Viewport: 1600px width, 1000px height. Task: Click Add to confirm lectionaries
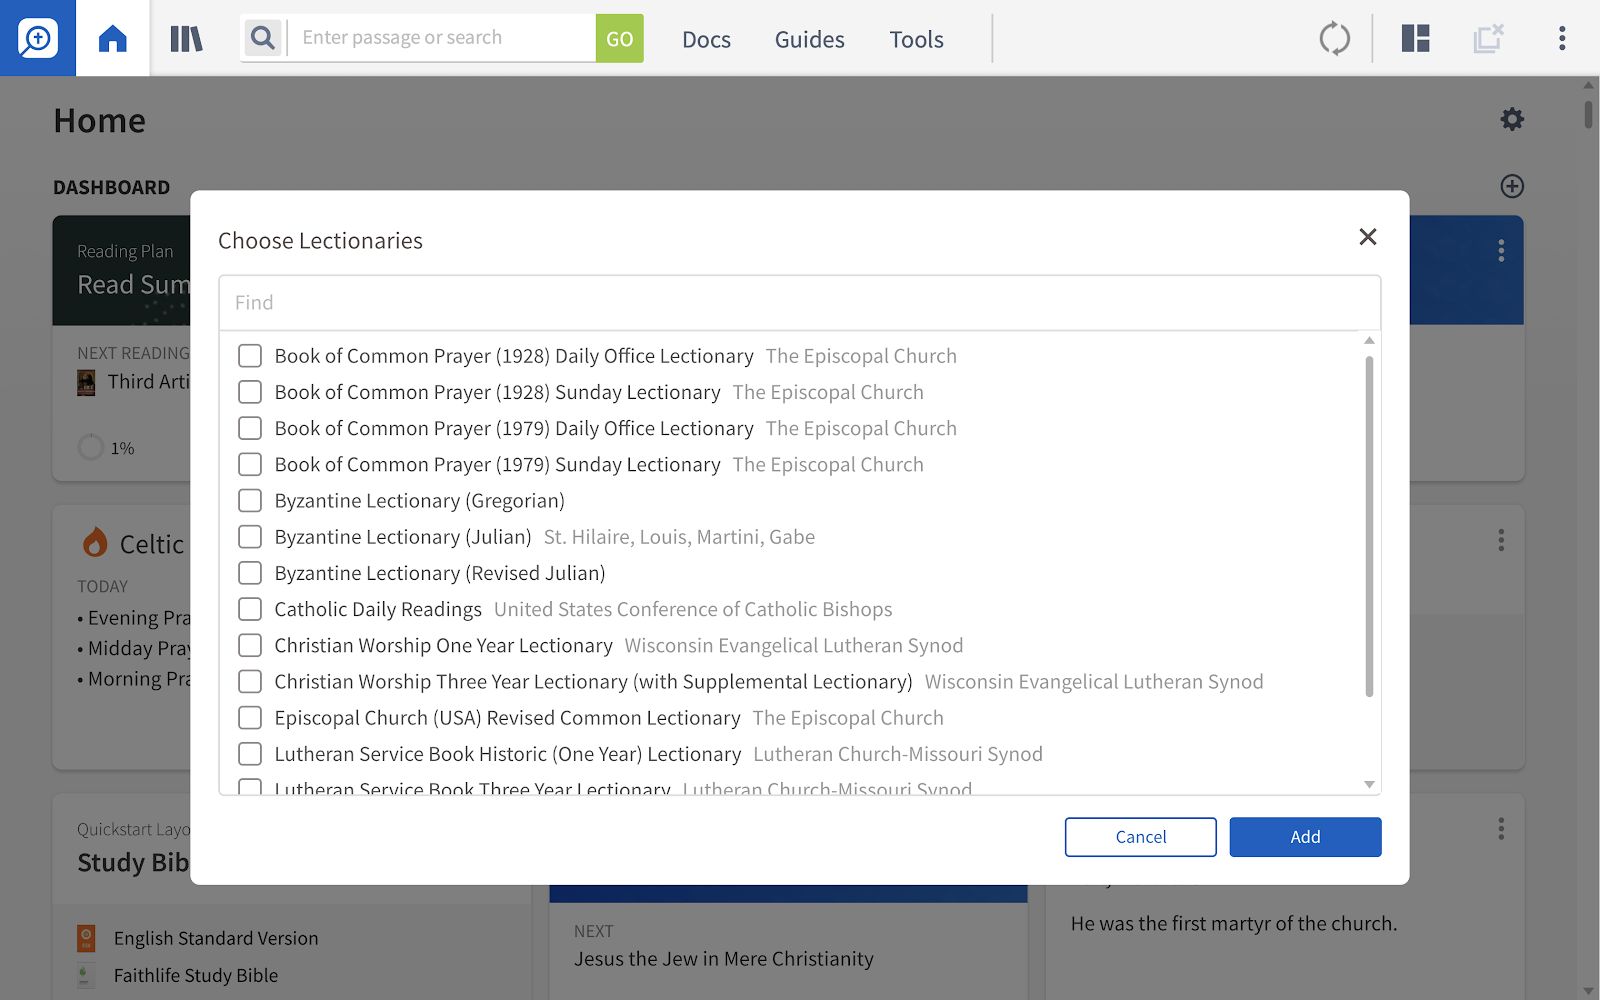(x=1305, y=837)
